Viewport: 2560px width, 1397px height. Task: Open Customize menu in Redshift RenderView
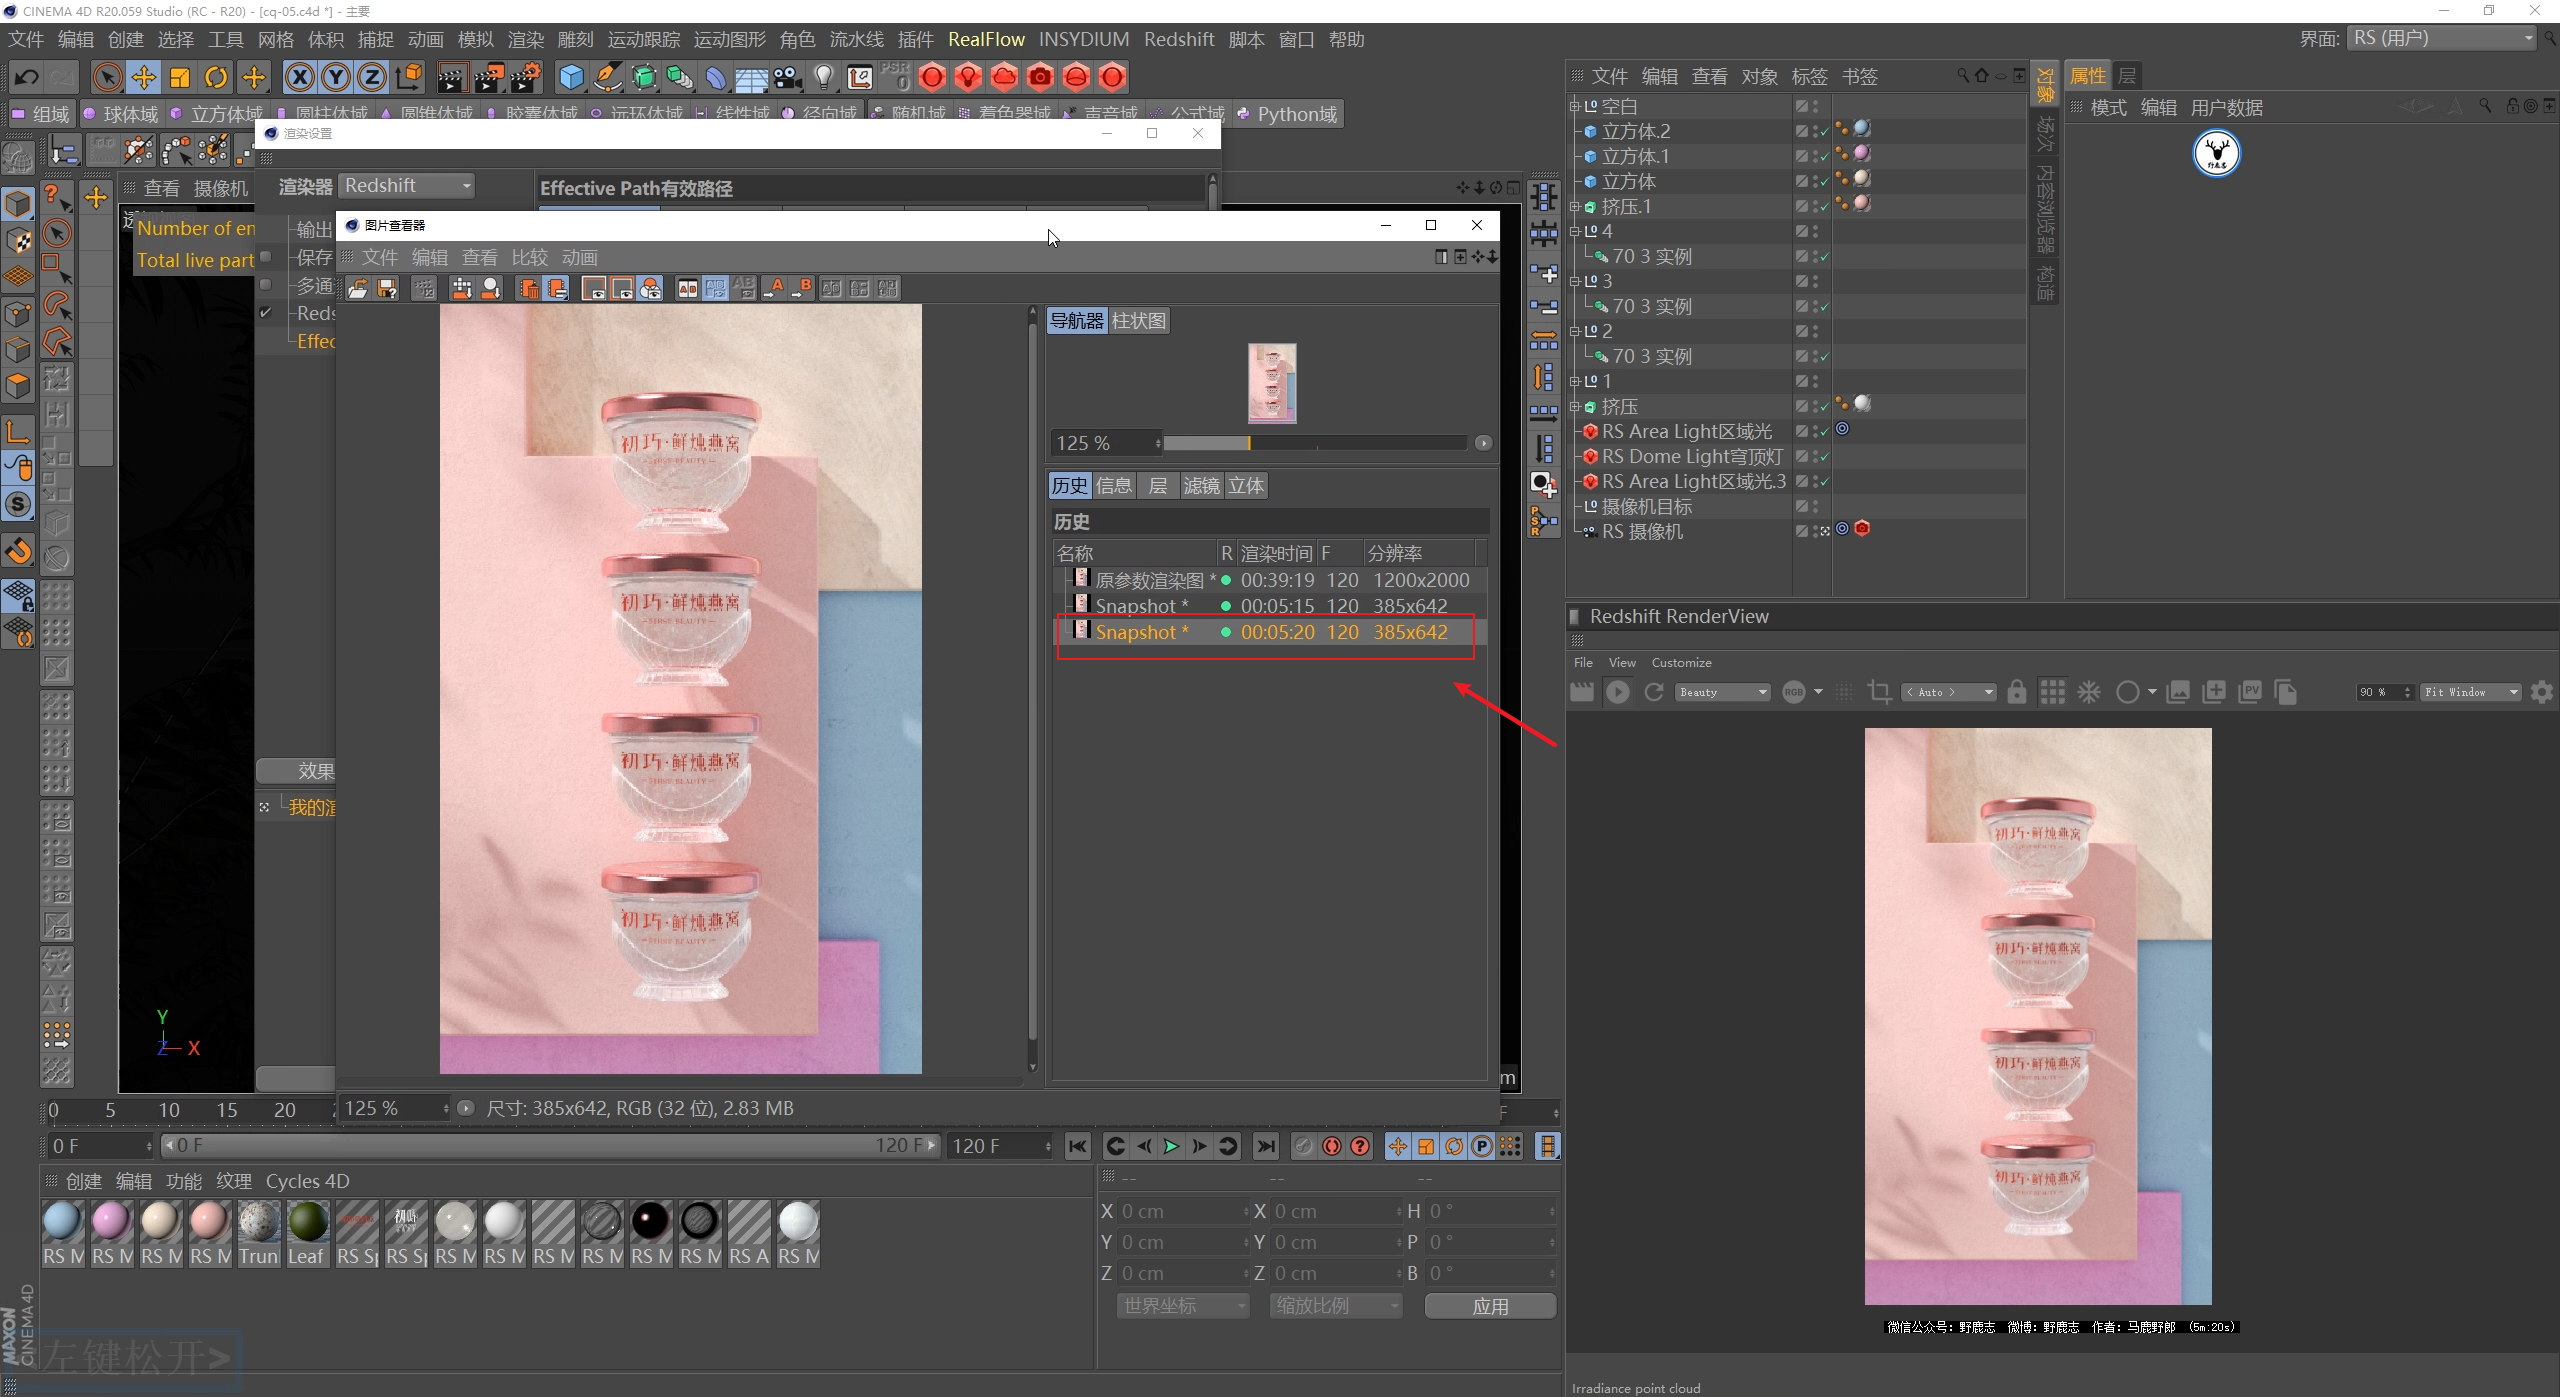click(x=1681, y=663)
